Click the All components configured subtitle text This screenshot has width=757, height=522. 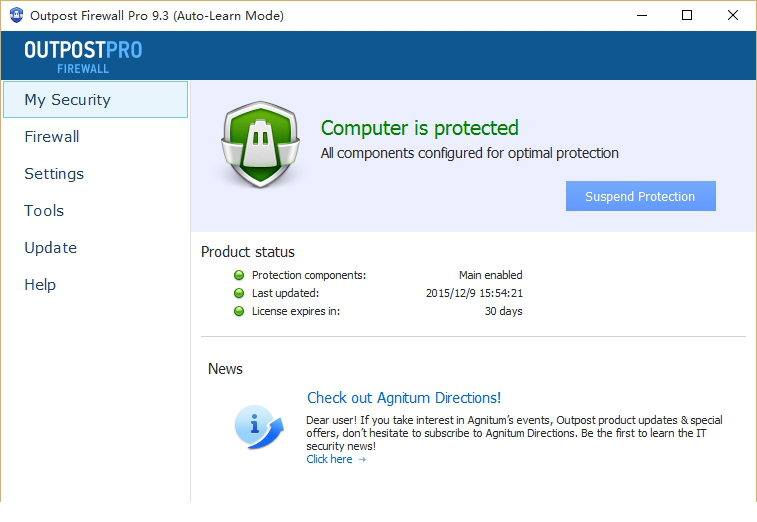point(469,153)
